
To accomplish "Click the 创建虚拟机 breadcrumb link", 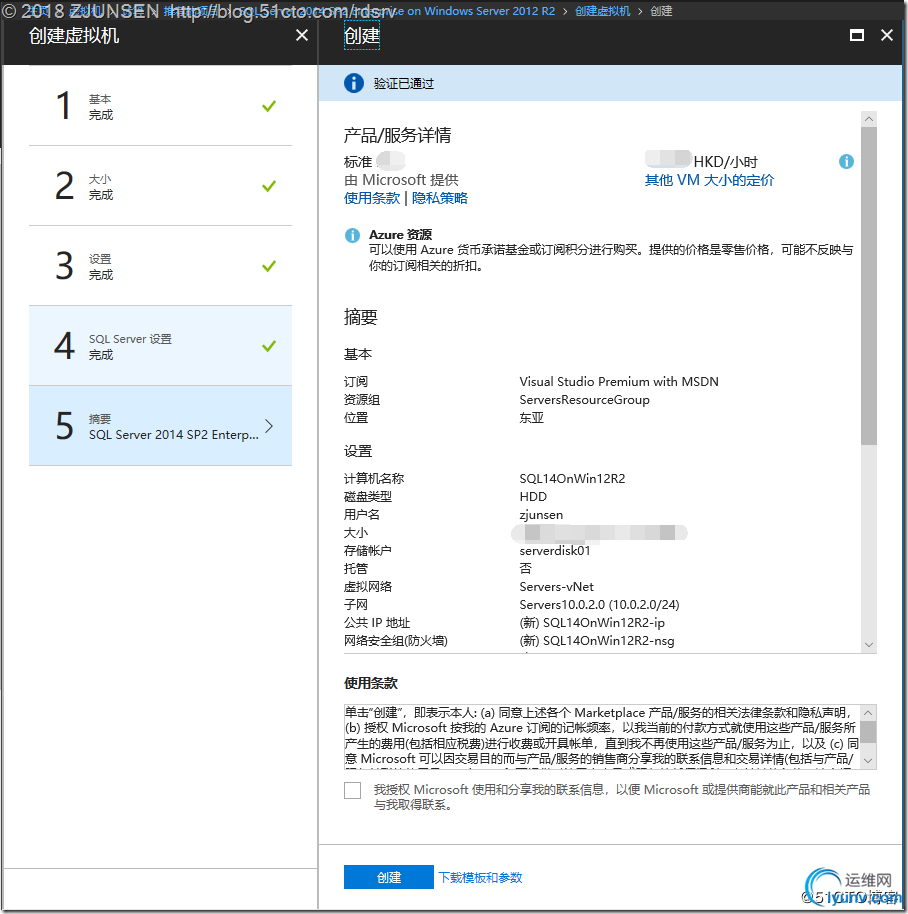I will point(603,11).
